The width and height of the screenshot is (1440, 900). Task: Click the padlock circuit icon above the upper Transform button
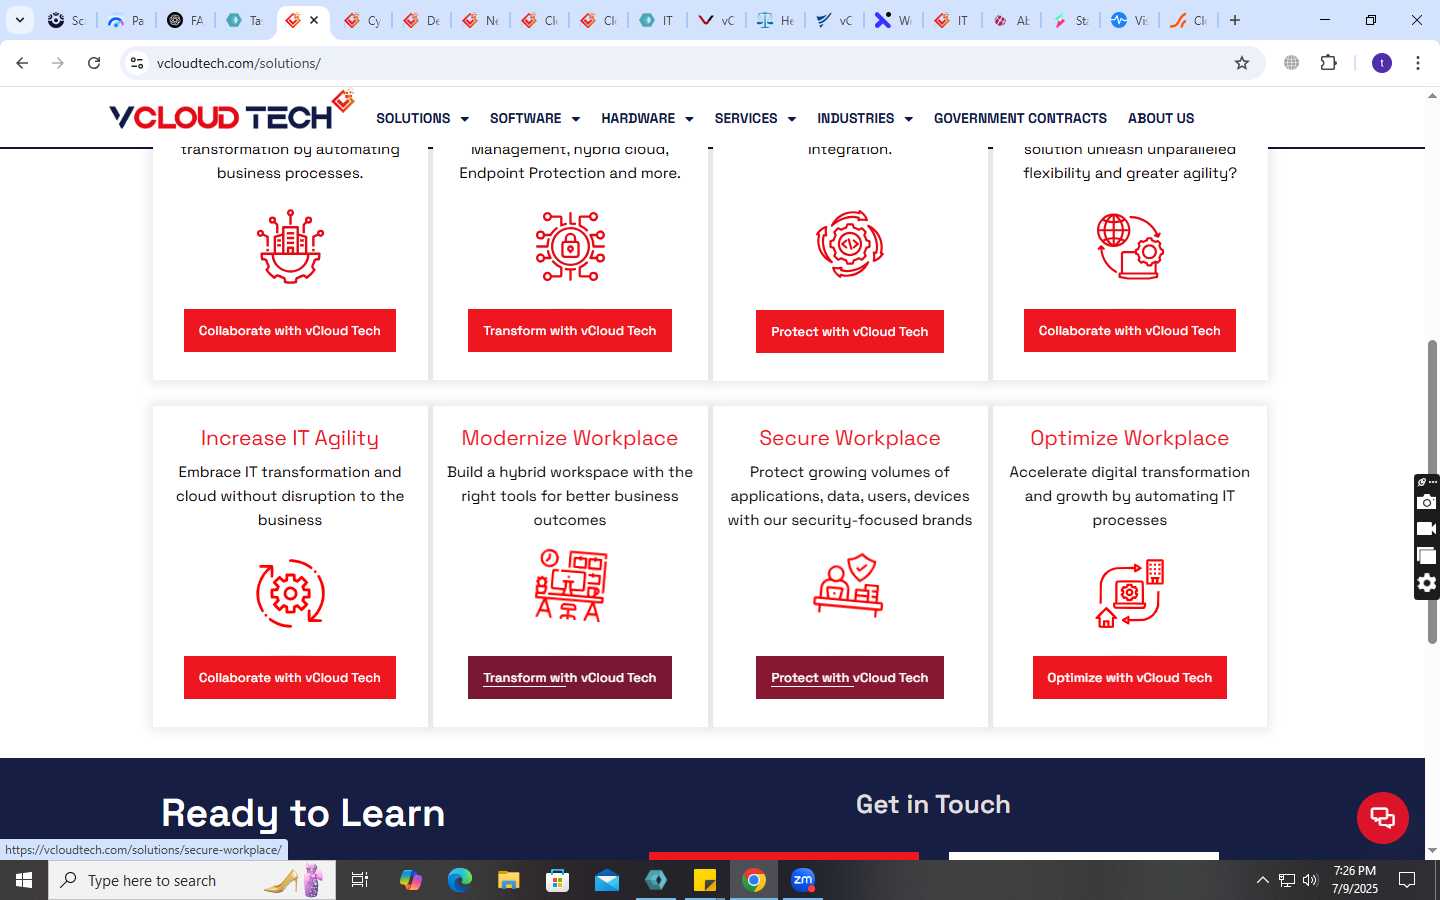tap(570, 246)
